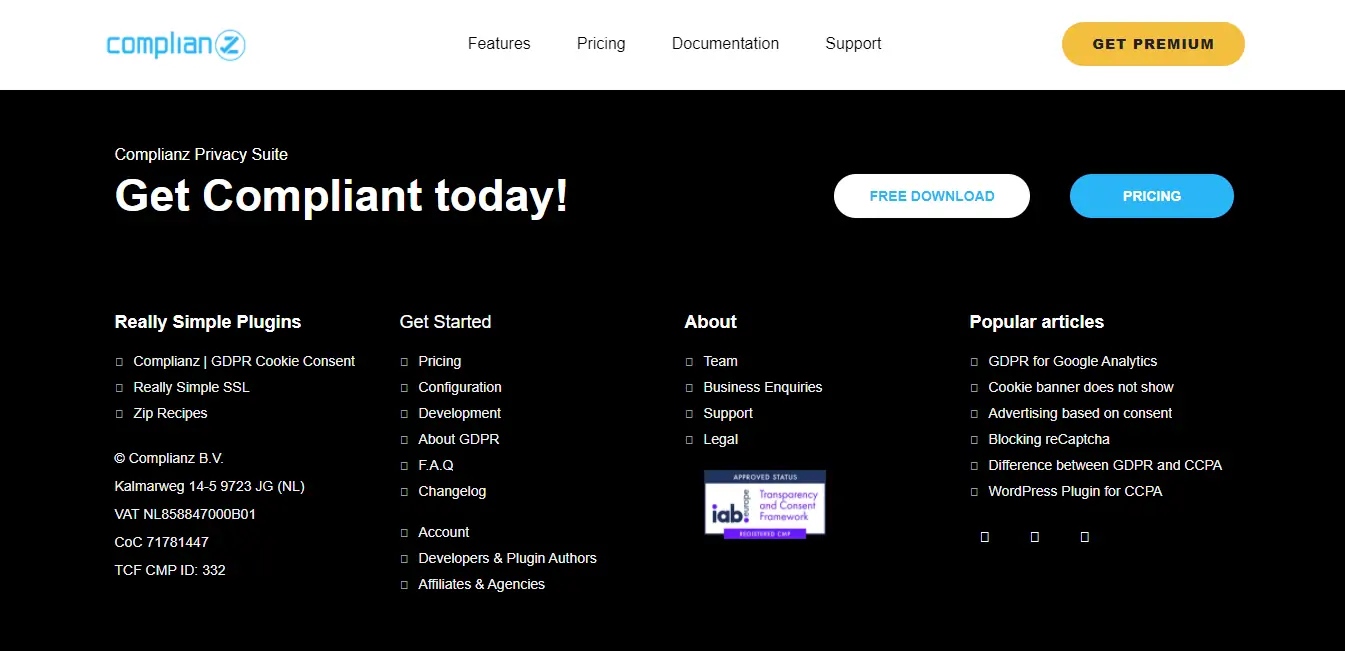The height and width of the screenshot is (651, 1345).
Task: Click the middle social media icon
Action: coord(1034,537)
